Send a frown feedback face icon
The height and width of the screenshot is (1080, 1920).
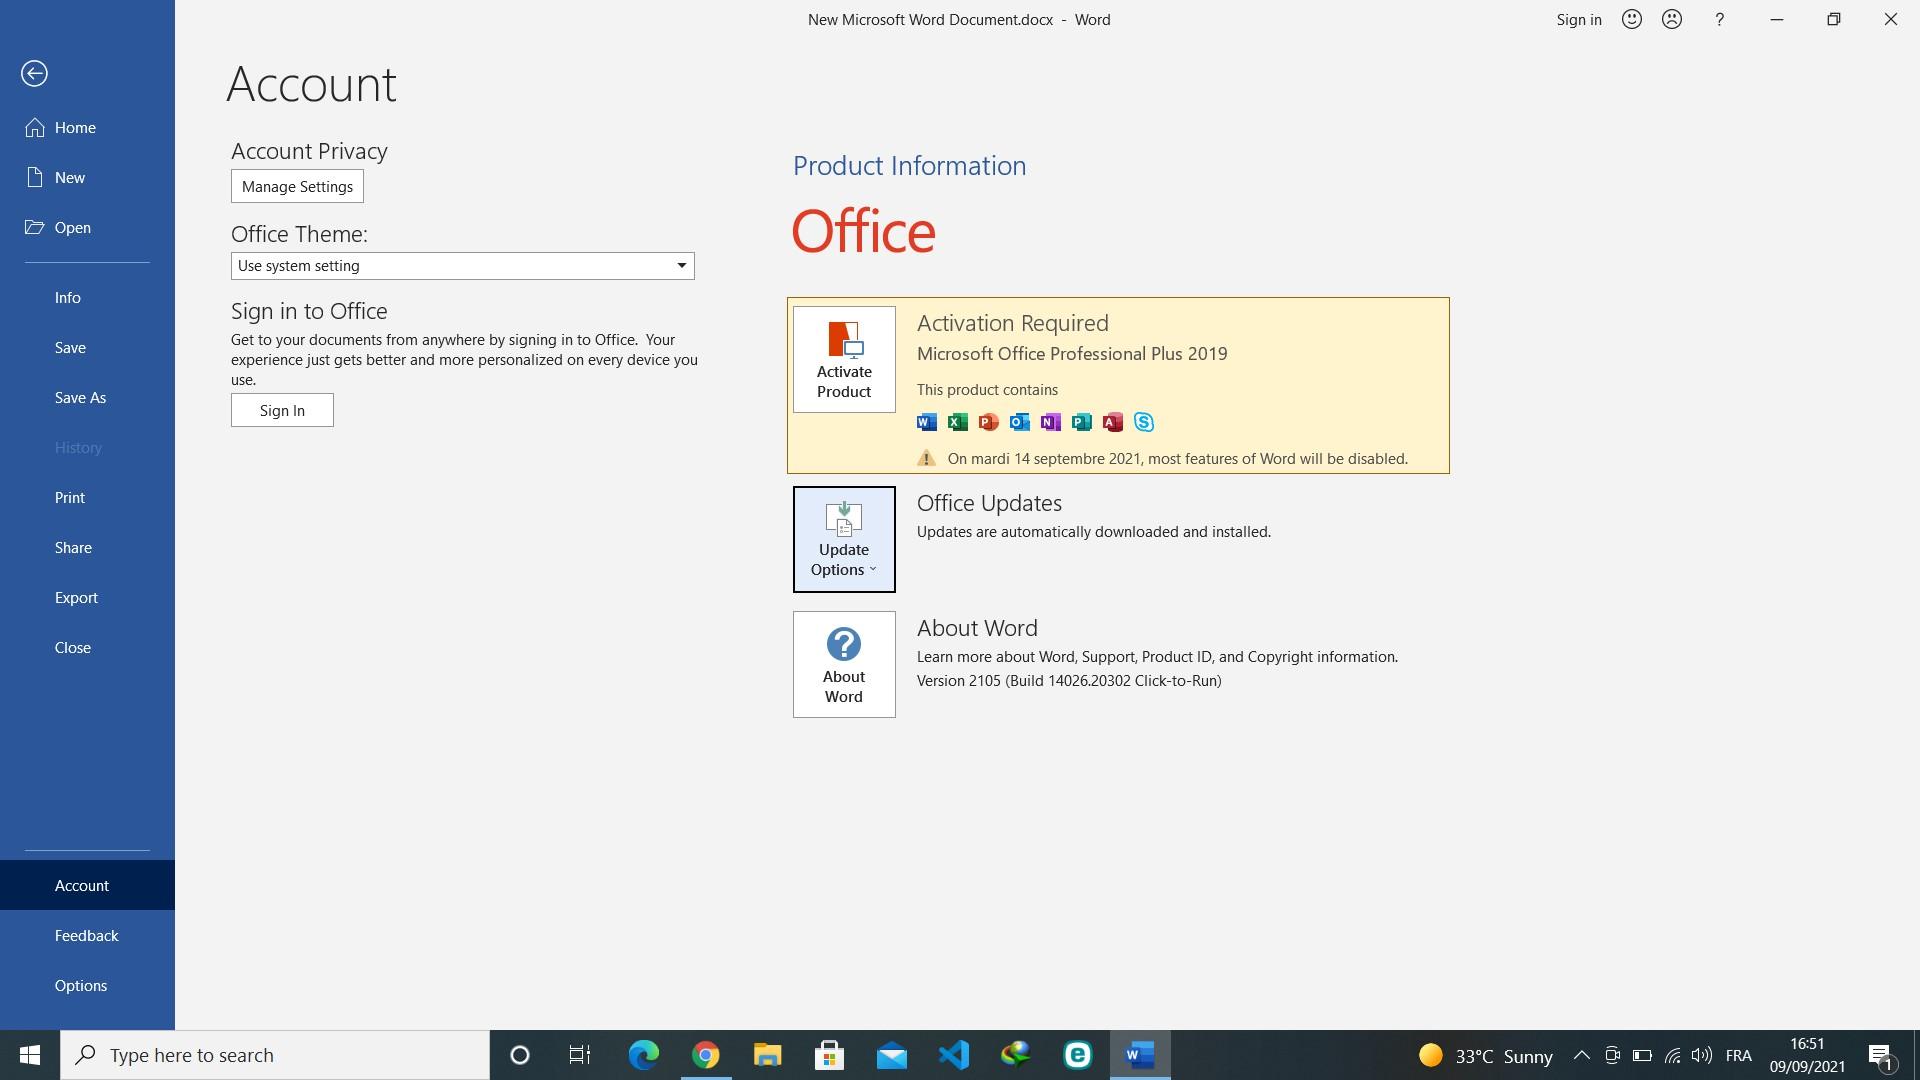pos(1672,19)
